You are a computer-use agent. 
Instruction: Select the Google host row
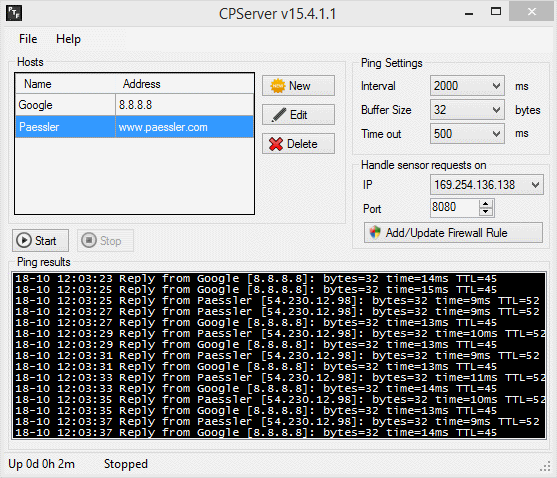coord(134,105)
